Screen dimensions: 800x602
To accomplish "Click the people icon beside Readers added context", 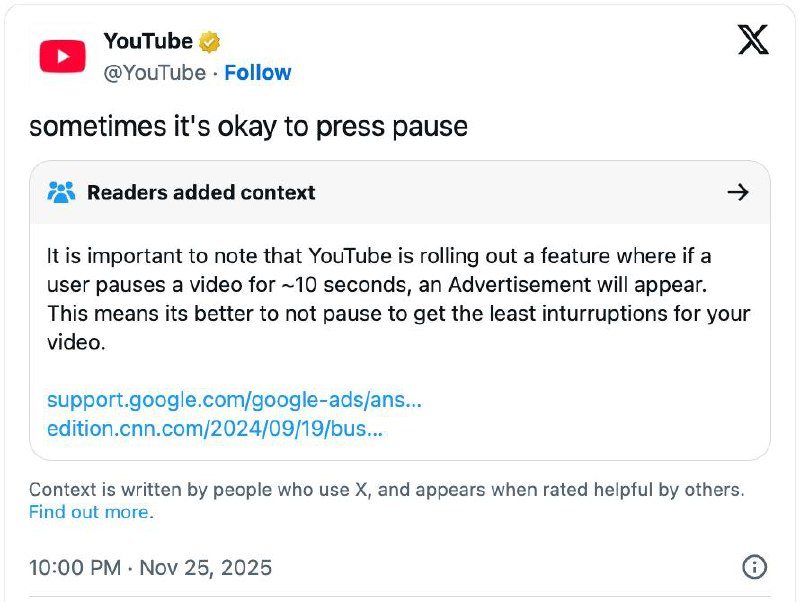I will [61, 192].
